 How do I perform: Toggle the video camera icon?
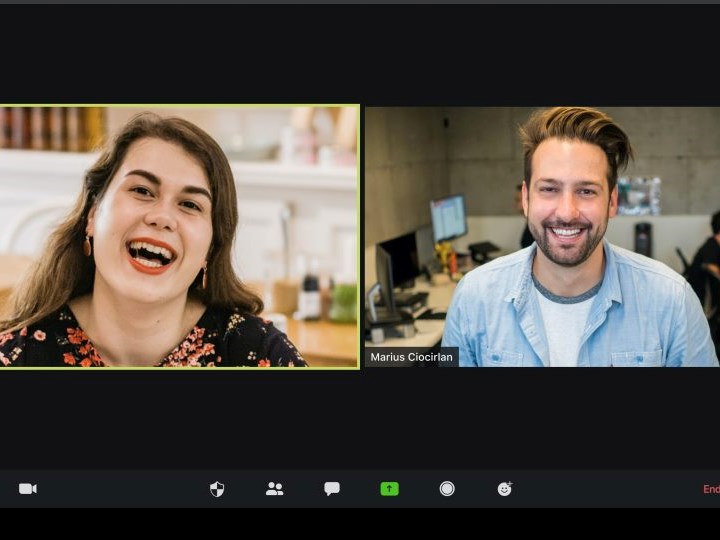[x=28, y=489]
